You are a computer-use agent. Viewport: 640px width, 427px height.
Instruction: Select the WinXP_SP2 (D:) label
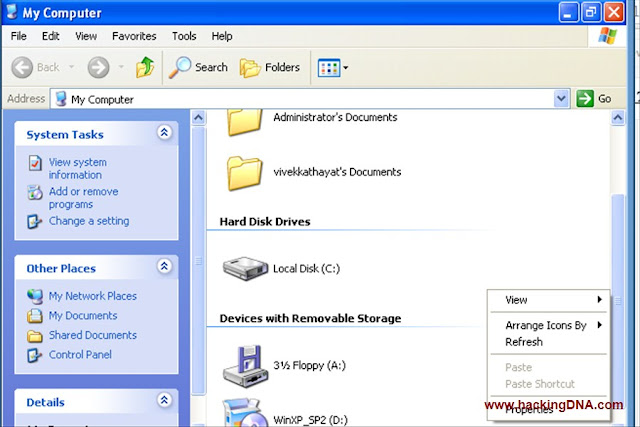tap(310, 420)
